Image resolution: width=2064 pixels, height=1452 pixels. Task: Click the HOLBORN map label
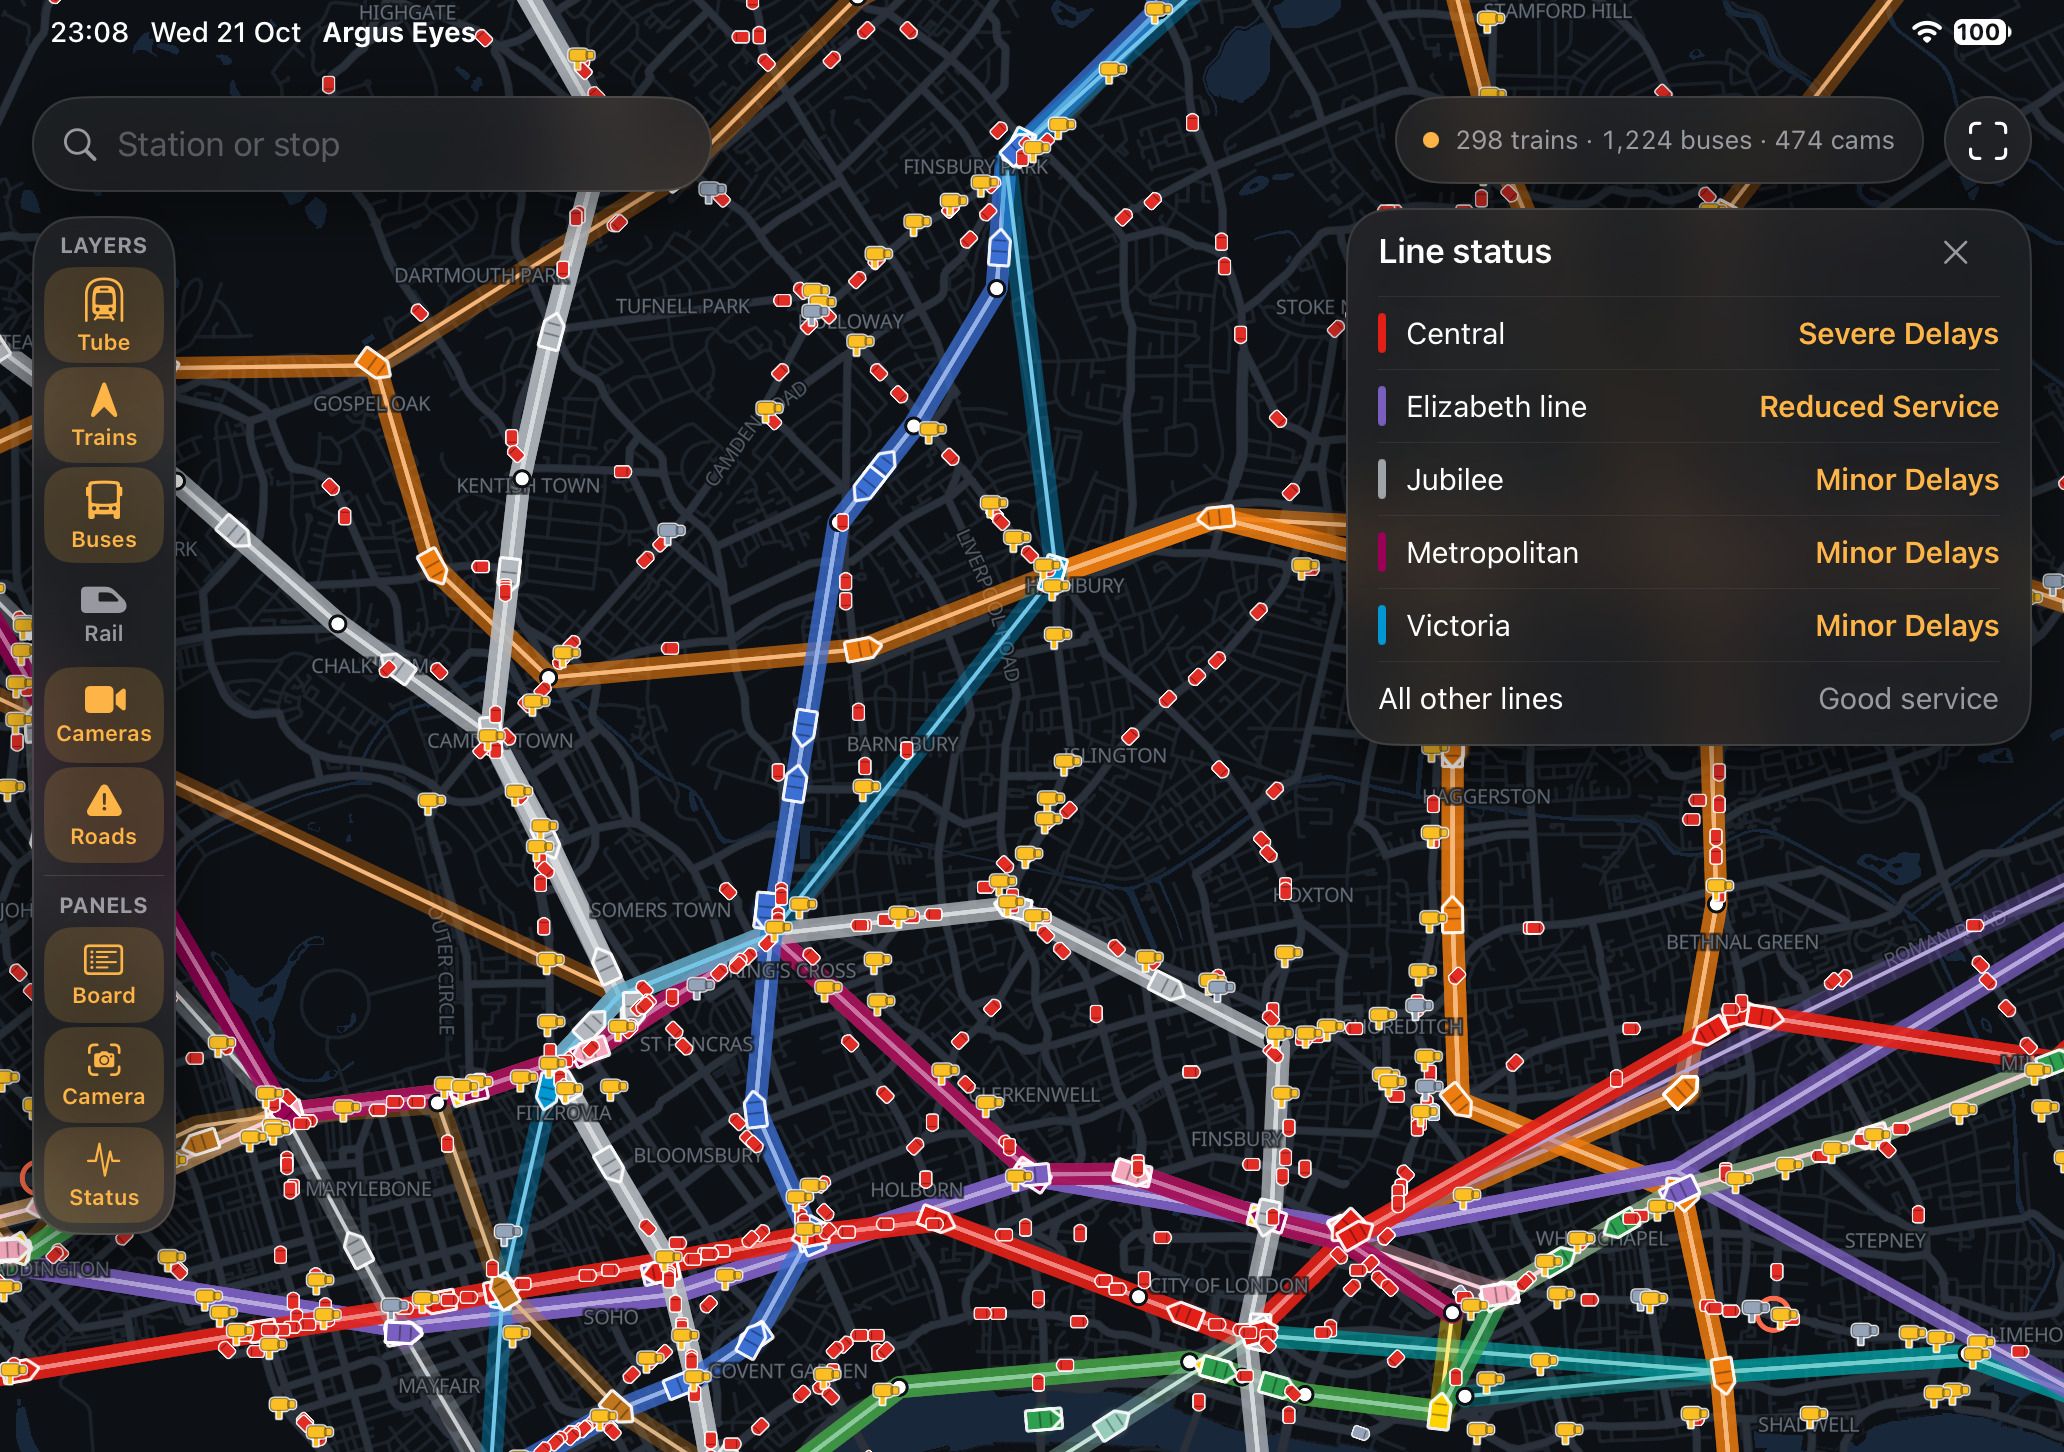pos(916,1190)
